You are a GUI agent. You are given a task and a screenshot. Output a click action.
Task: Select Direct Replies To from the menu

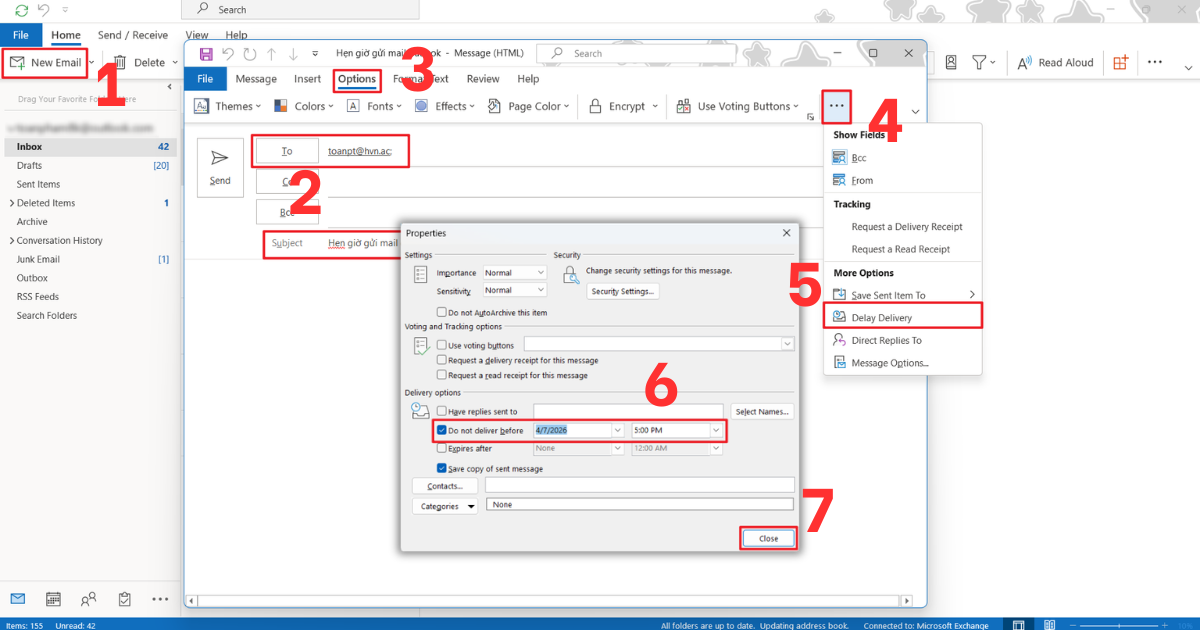pos(903,340)
